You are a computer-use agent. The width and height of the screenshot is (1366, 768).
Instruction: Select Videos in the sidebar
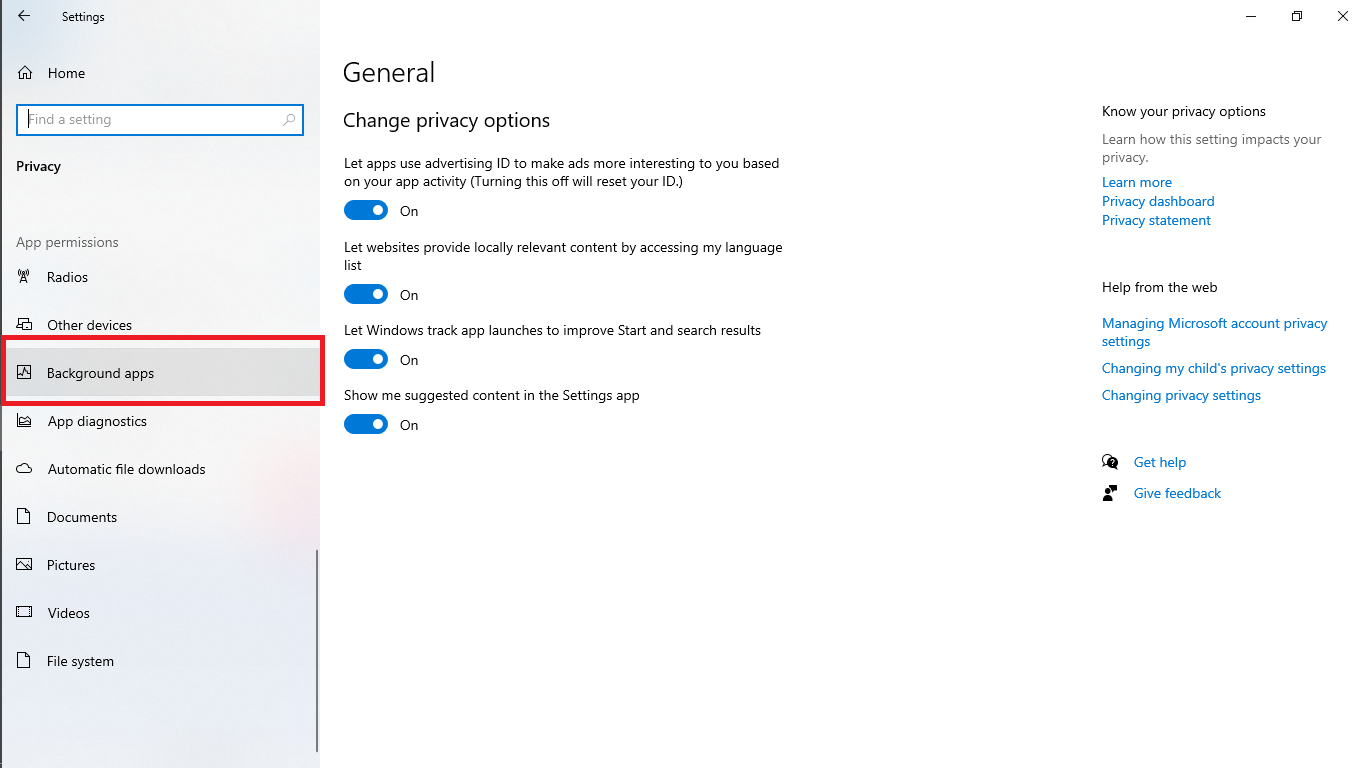pos(68,613)
